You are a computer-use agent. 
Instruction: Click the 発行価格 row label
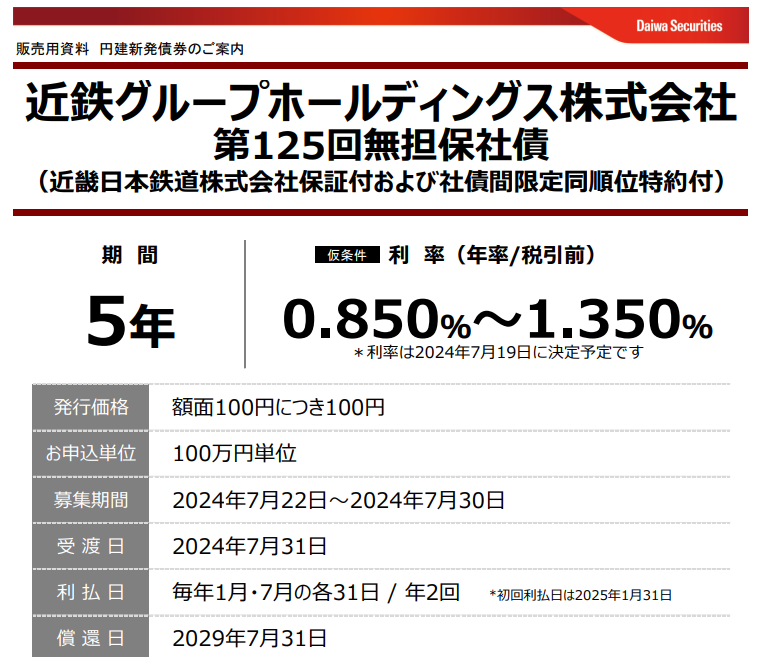(x=91, y=407)
